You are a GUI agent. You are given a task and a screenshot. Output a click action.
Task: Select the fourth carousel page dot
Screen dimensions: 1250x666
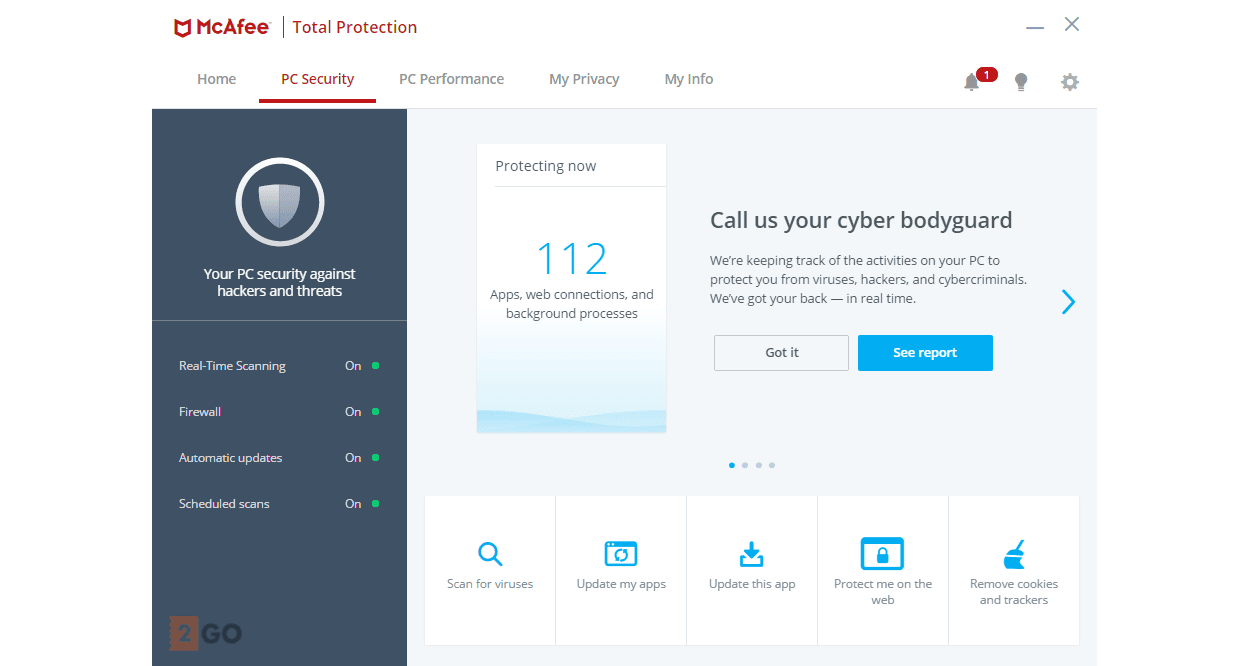coord(772,465)
